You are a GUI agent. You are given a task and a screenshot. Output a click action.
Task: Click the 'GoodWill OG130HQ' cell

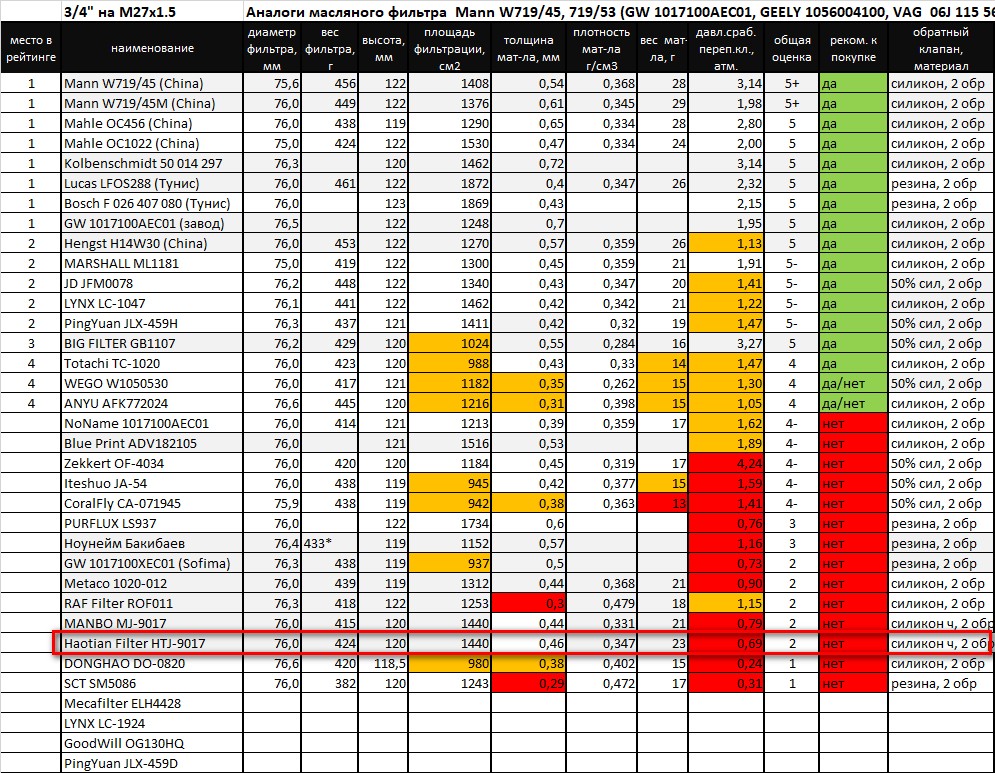152,743
